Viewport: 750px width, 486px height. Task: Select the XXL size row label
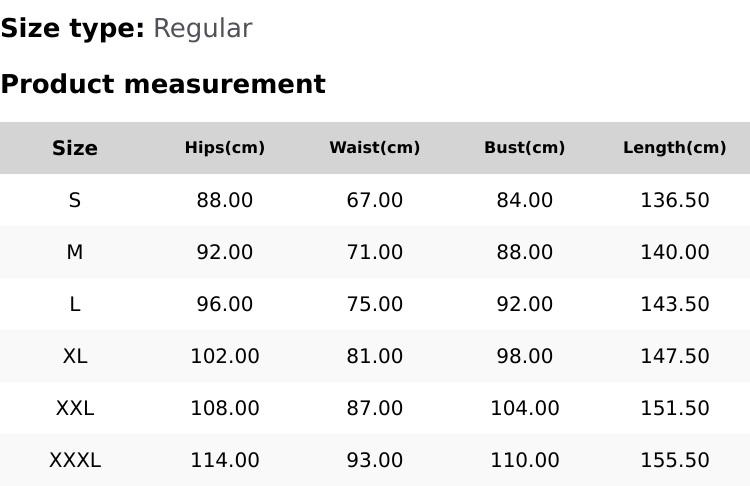[x=75, y=408]
